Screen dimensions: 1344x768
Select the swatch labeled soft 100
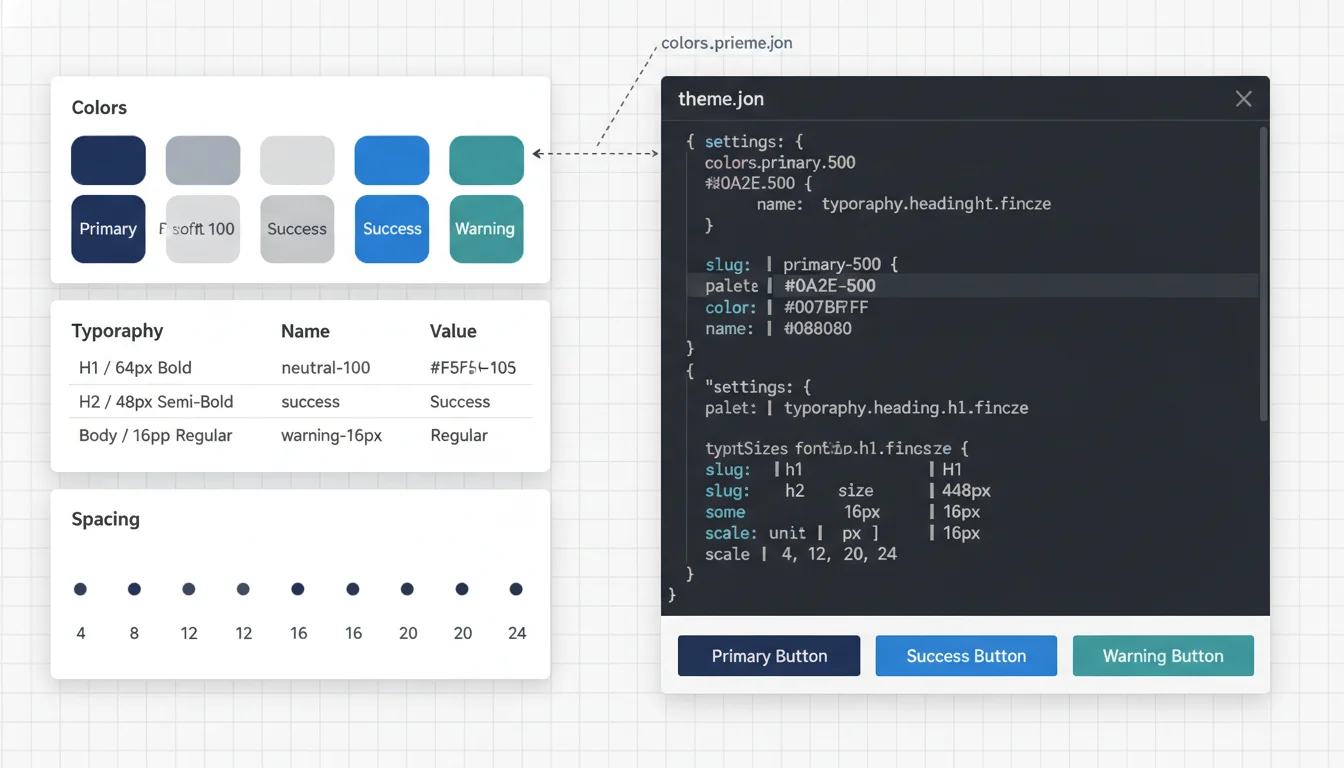coord(203,229)
